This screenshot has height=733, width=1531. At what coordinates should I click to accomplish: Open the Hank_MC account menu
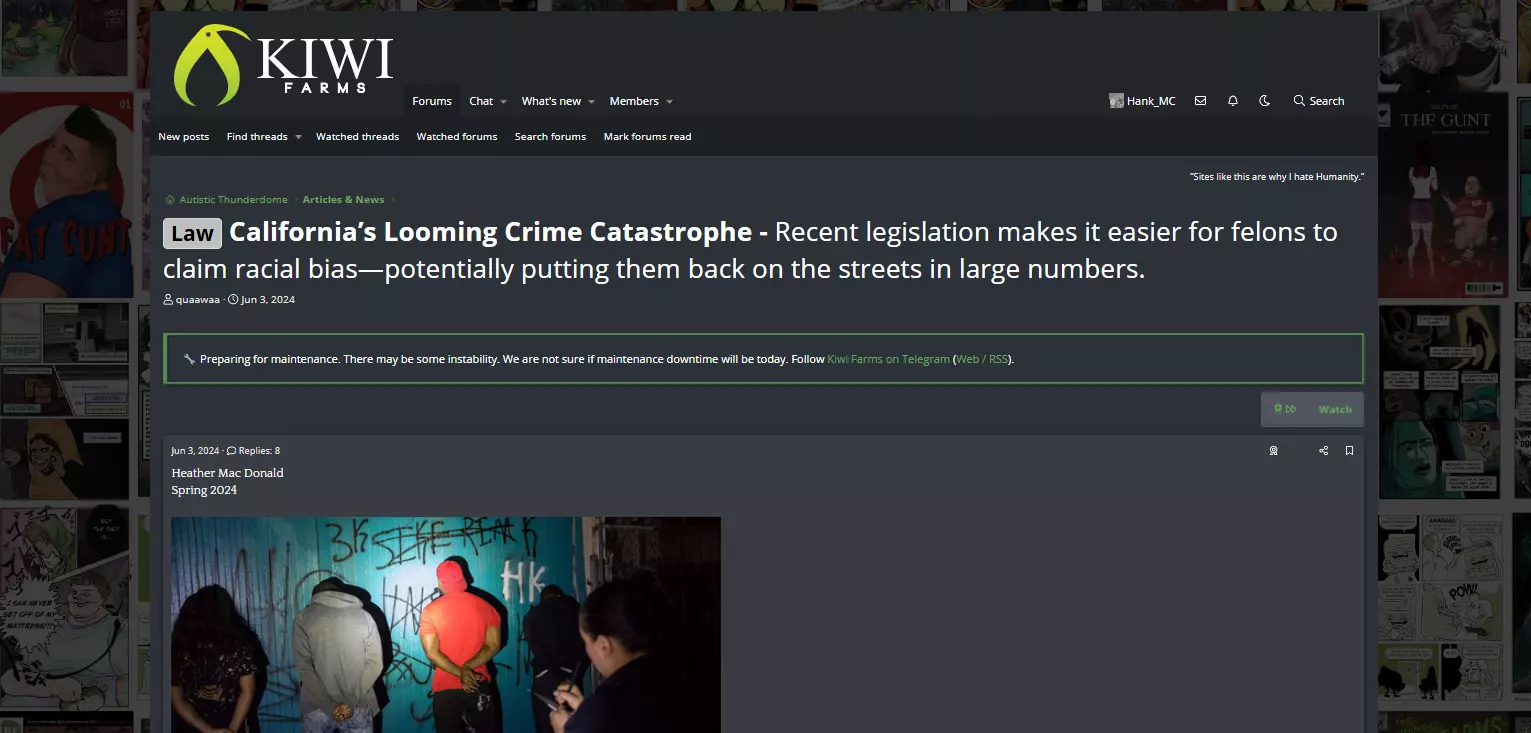pyautogui.click(x=1151, y=101)
